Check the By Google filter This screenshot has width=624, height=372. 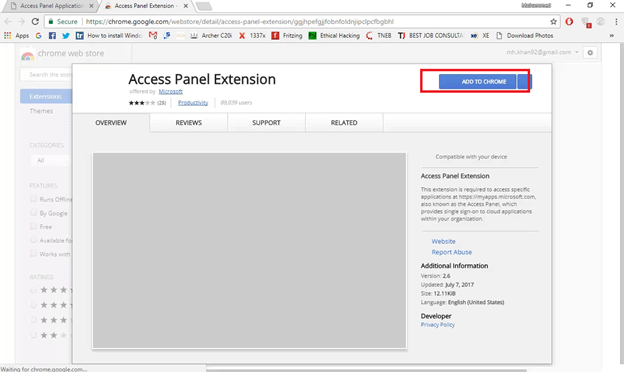[33, 213]
